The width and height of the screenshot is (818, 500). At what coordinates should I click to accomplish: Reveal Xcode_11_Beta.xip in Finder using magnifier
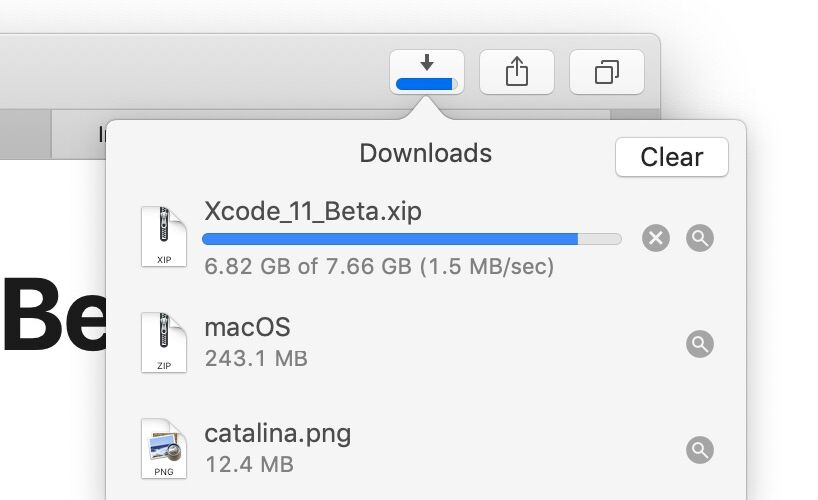[700, 238]
